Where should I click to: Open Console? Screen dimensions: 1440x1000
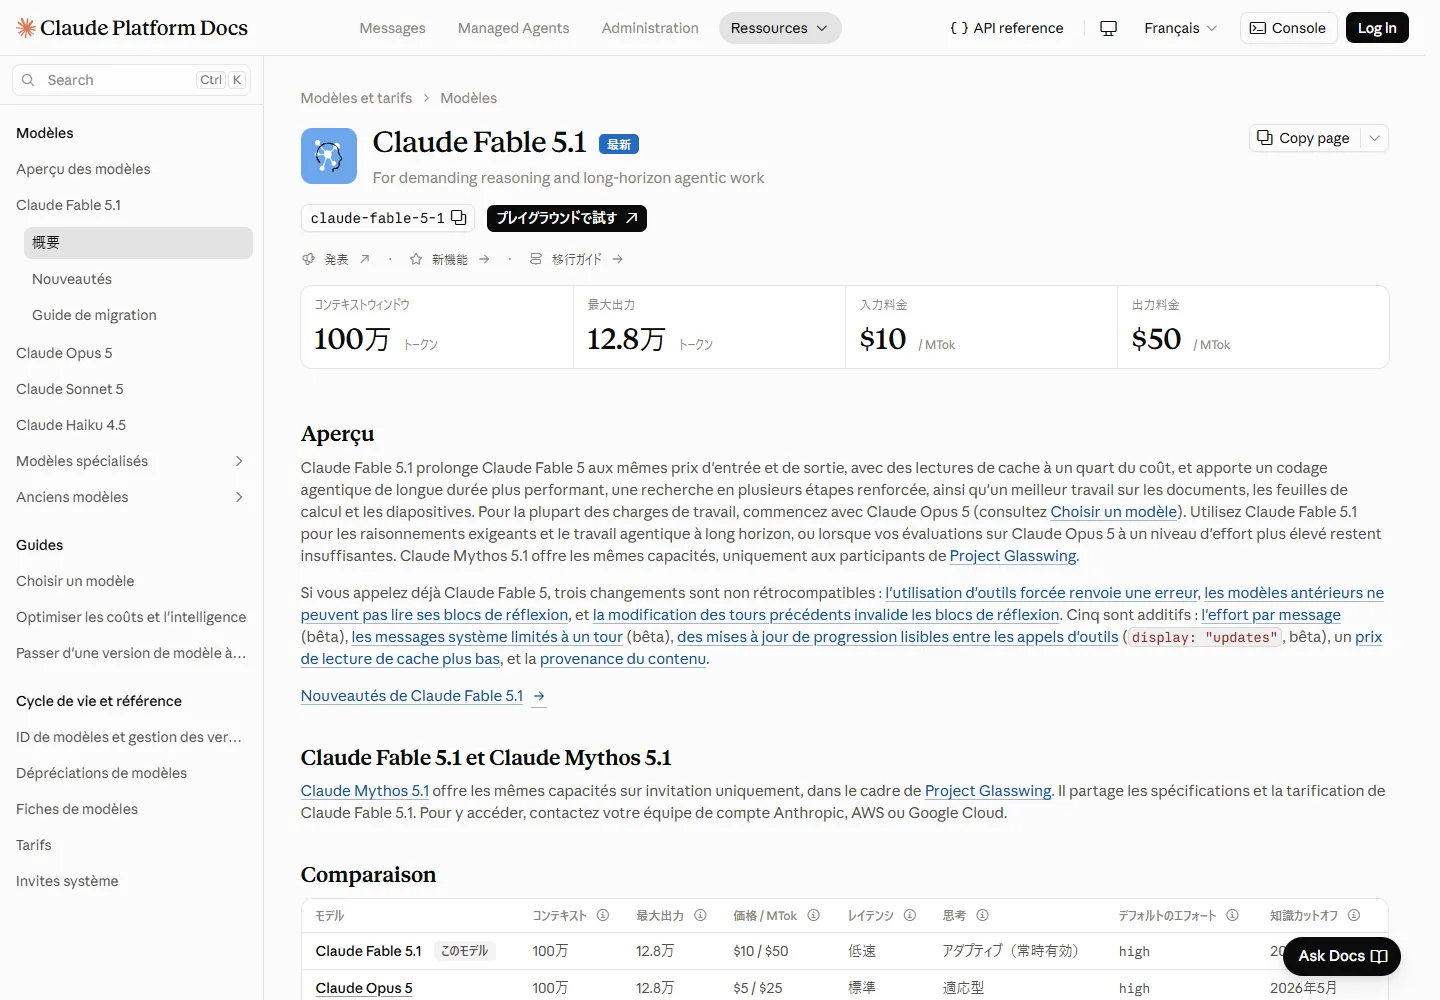click(1288, 28)
